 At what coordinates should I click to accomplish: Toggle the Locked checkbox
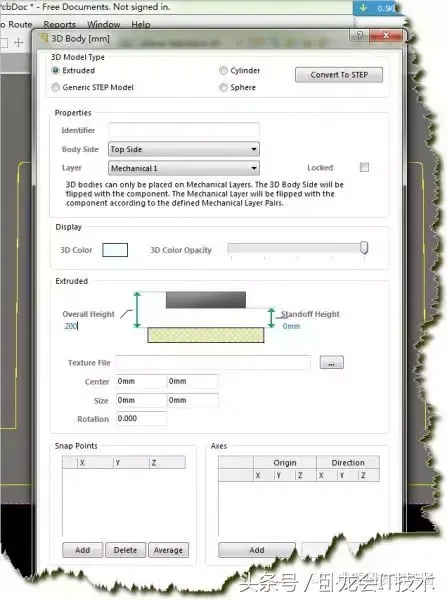(364, 167)
